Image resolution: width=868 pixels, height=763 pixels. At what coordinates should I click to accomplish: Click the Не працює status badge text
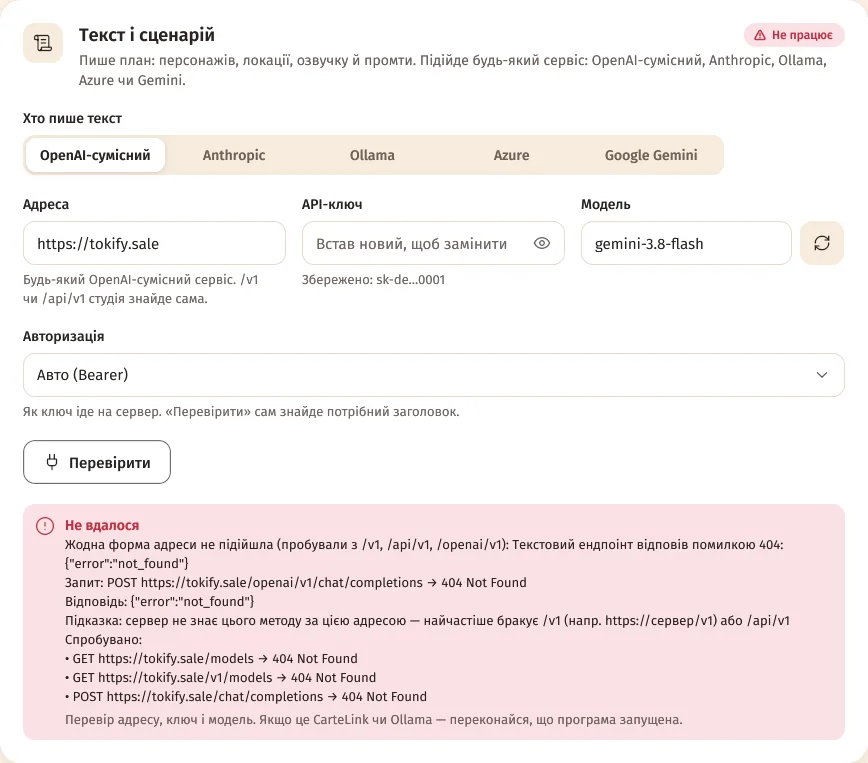[x=802, y=35]
